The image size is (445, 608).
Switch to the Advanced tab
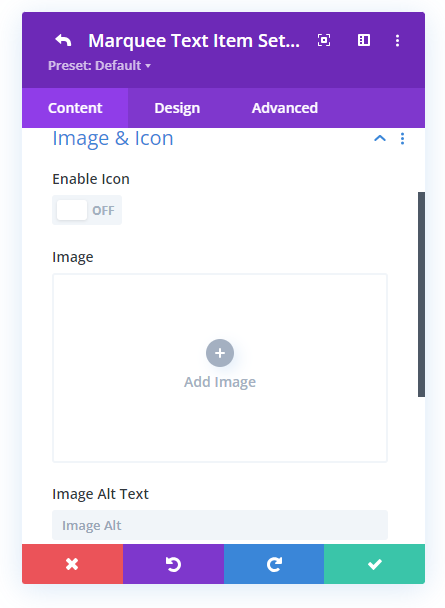(x=285, y=108)
